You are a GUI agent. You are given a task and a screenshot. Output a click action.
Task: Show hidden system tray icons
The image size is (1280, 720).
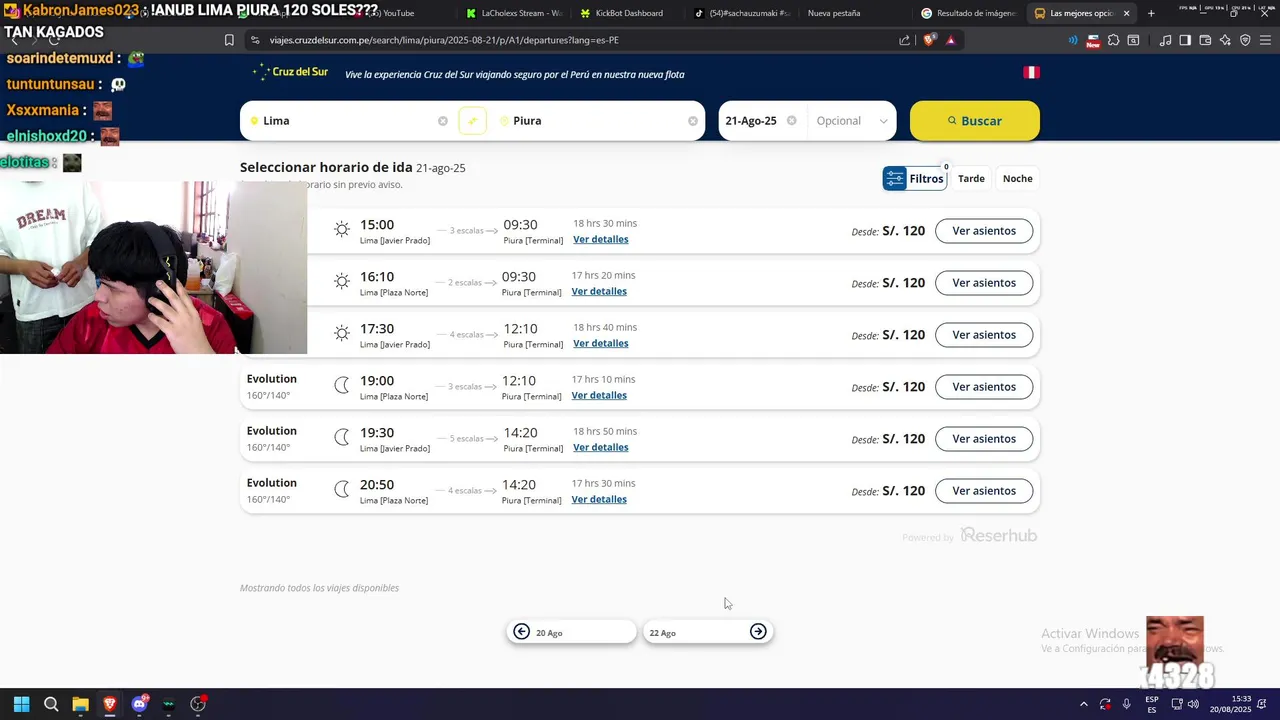[x=1083, y=704]
